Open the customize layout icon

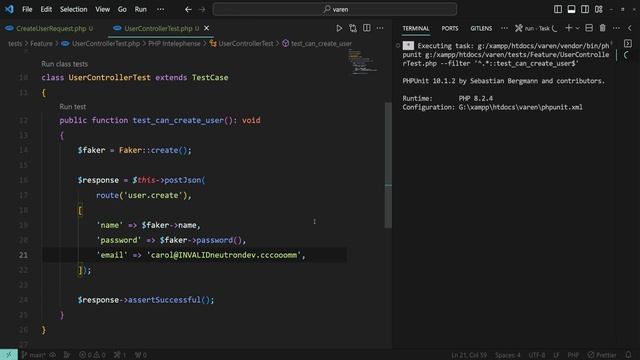click(x=598, y=9)
